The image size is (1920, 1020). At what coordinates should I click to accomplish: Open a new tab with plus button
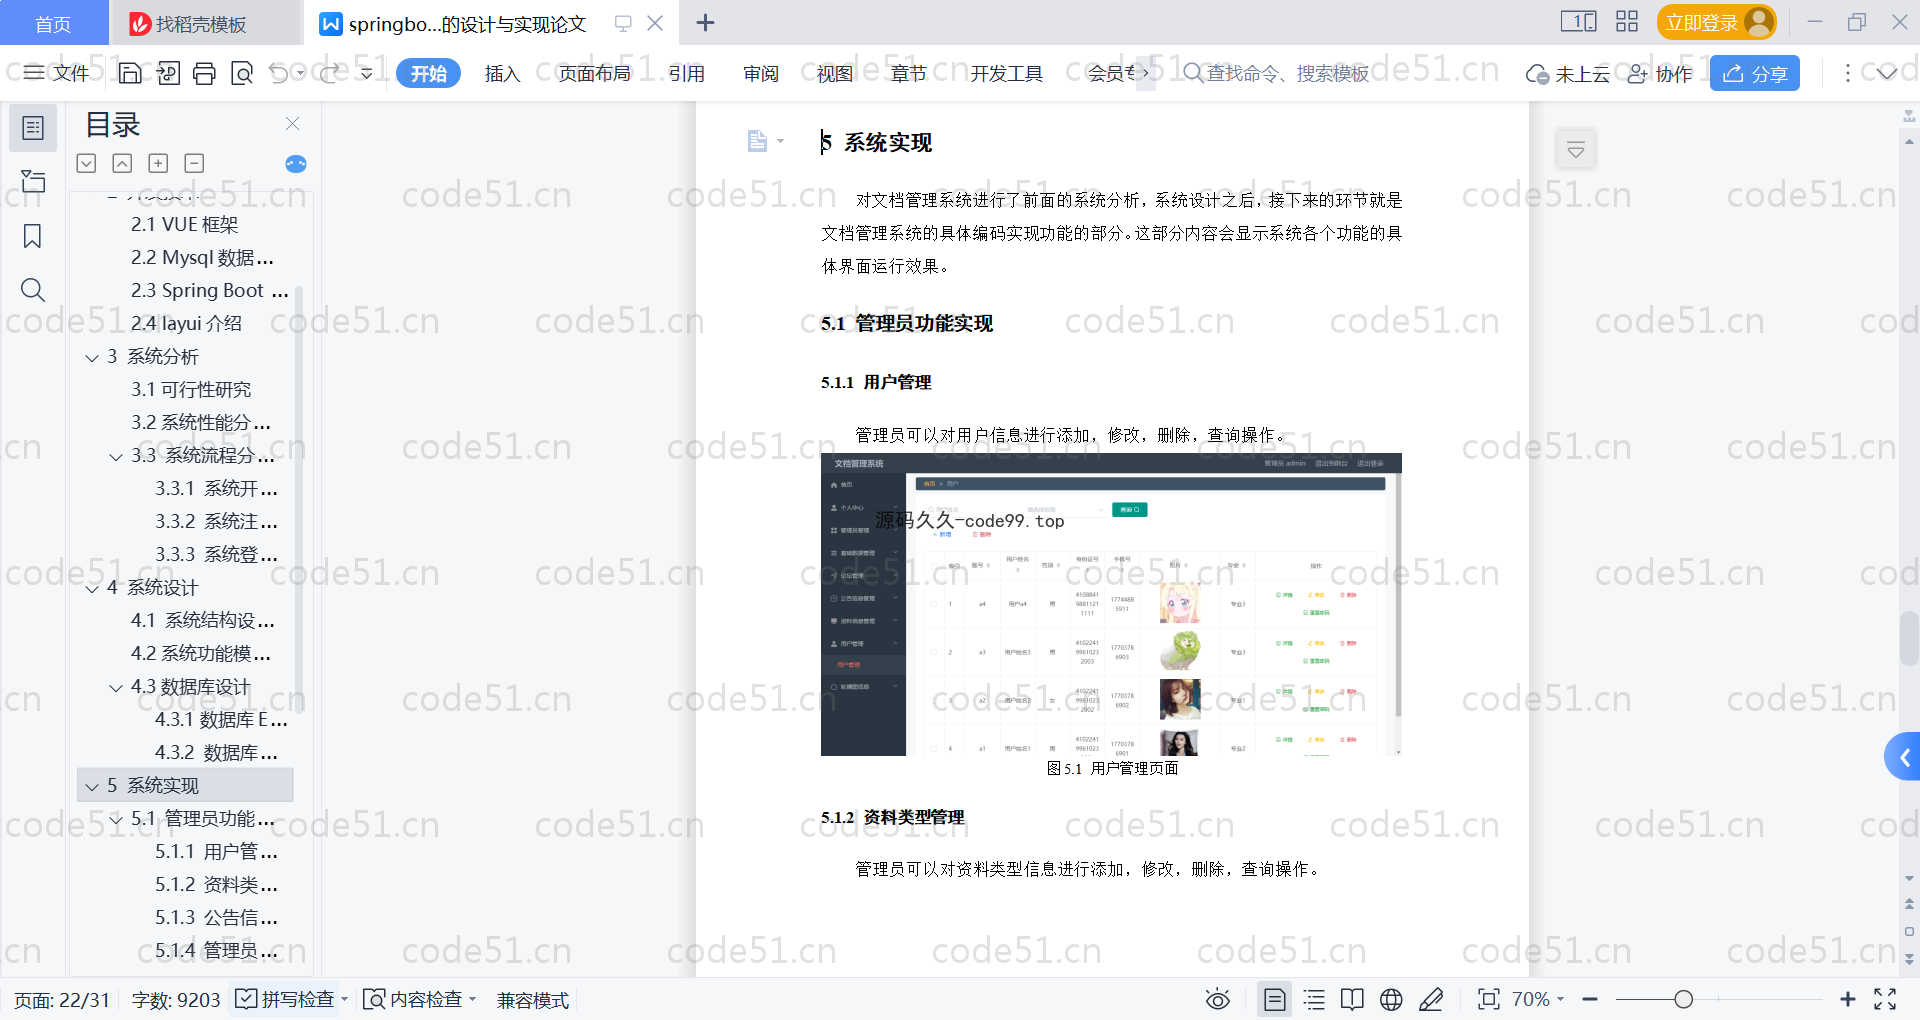[x=705, y=23]
